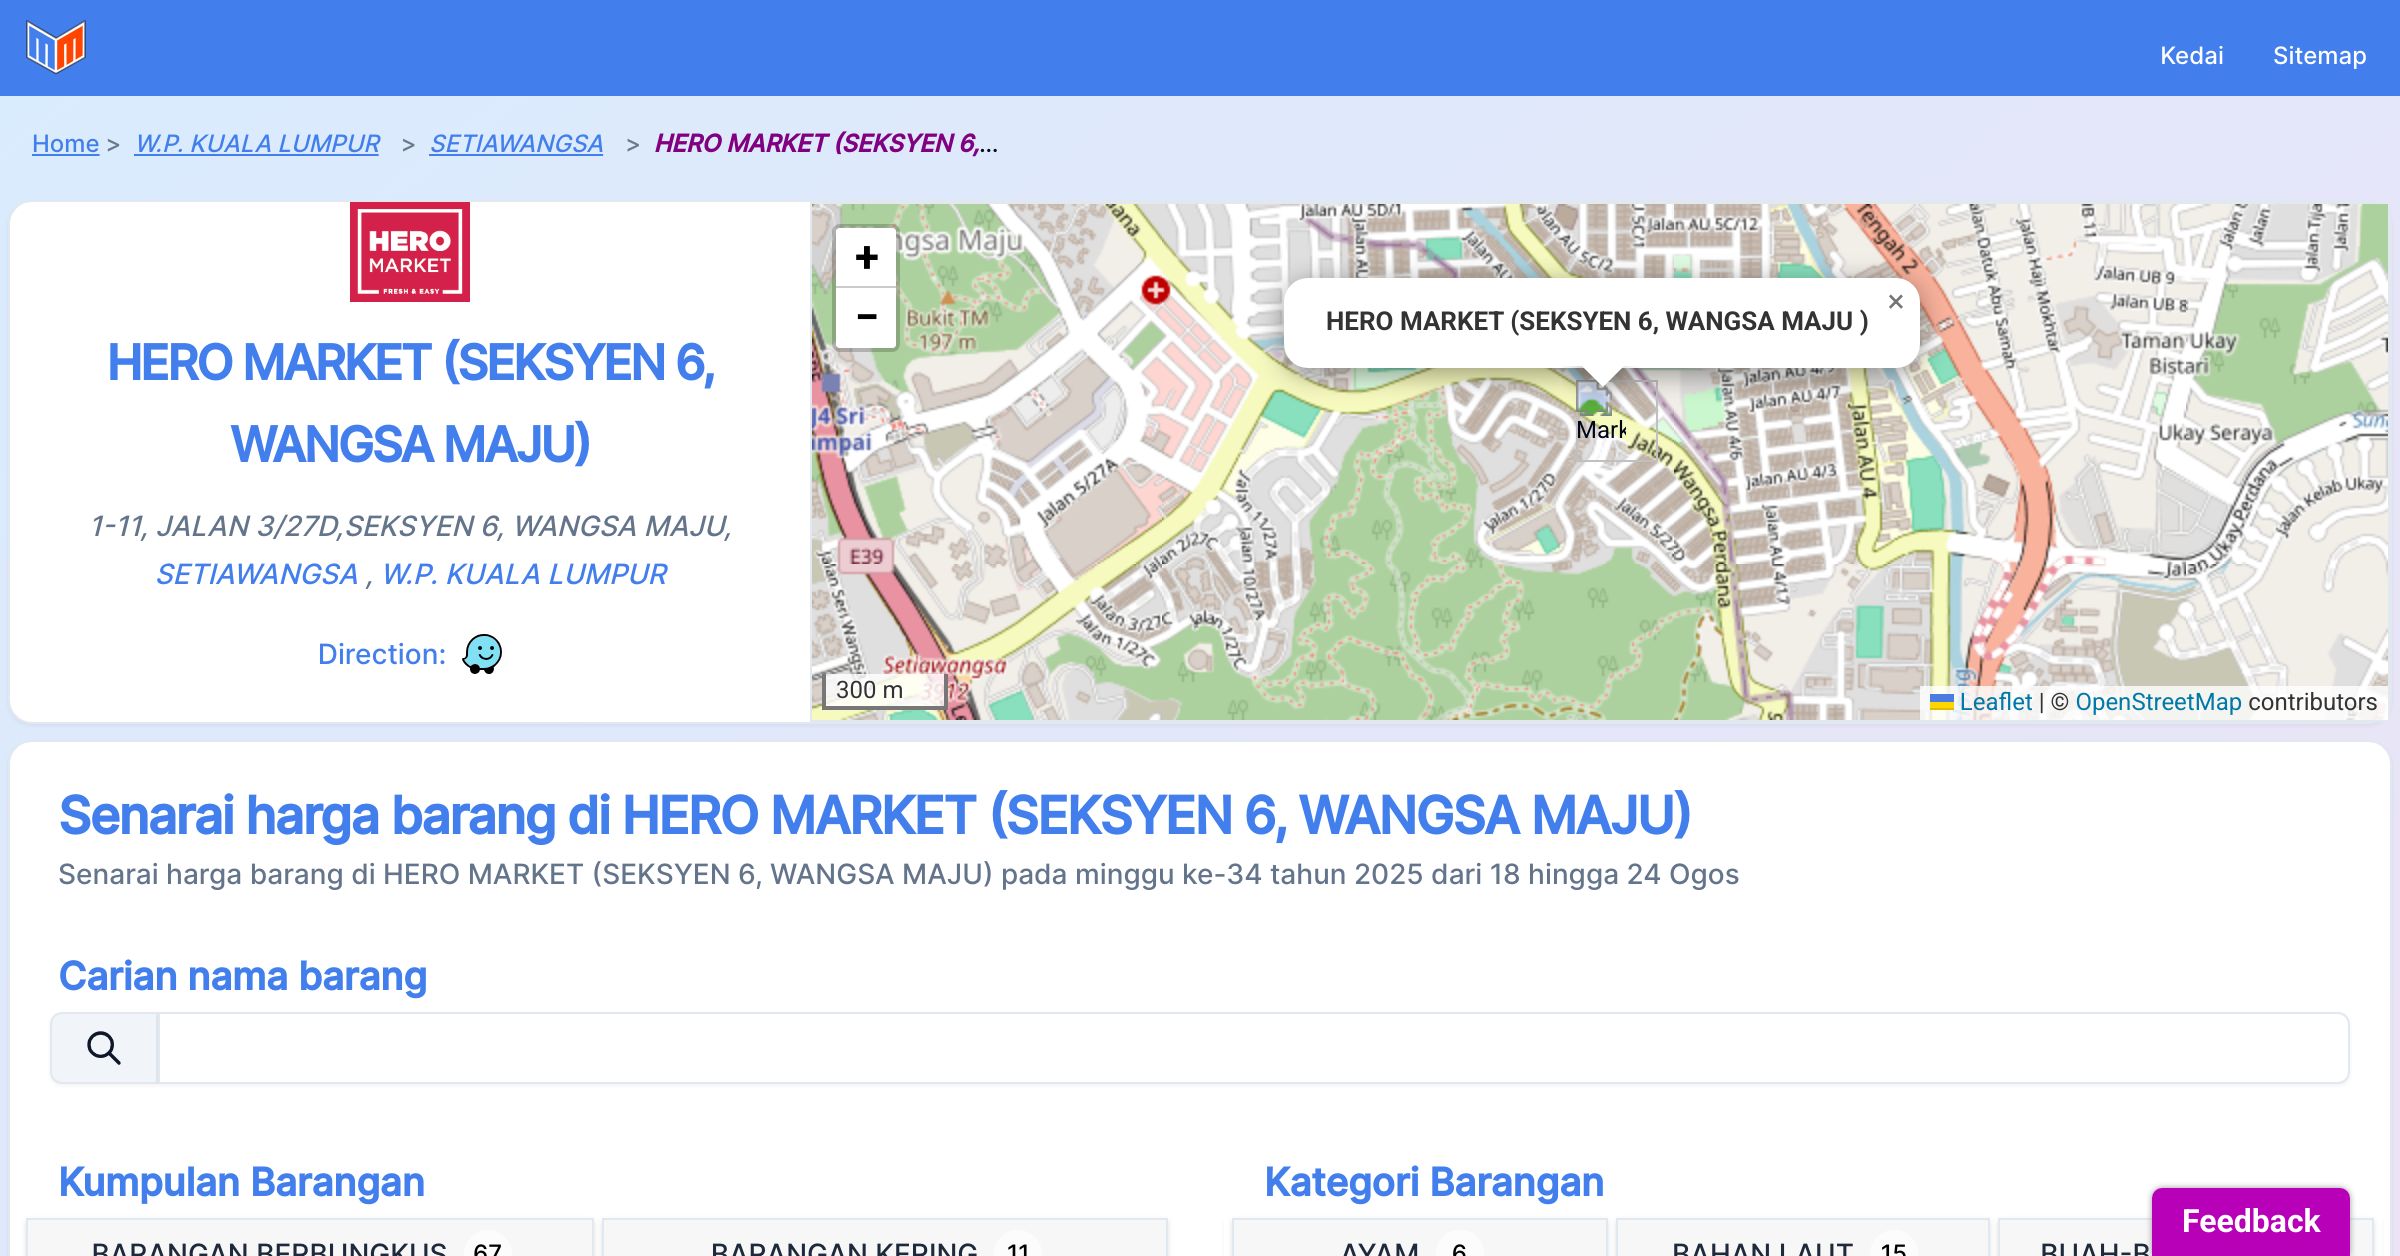This screenshot has width=2400, height=1256.
Task: Click SETIAWANGSA link in the address
Action: pos(257,574)
